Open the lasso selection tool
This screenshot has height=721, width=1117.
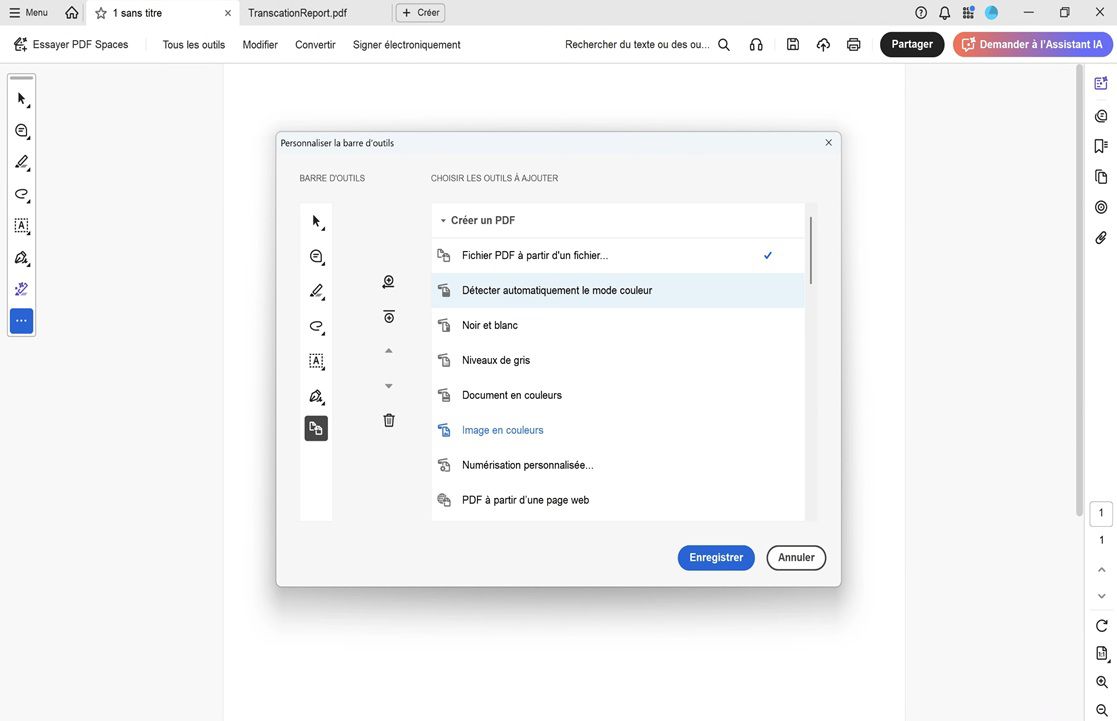coord(17,192)
